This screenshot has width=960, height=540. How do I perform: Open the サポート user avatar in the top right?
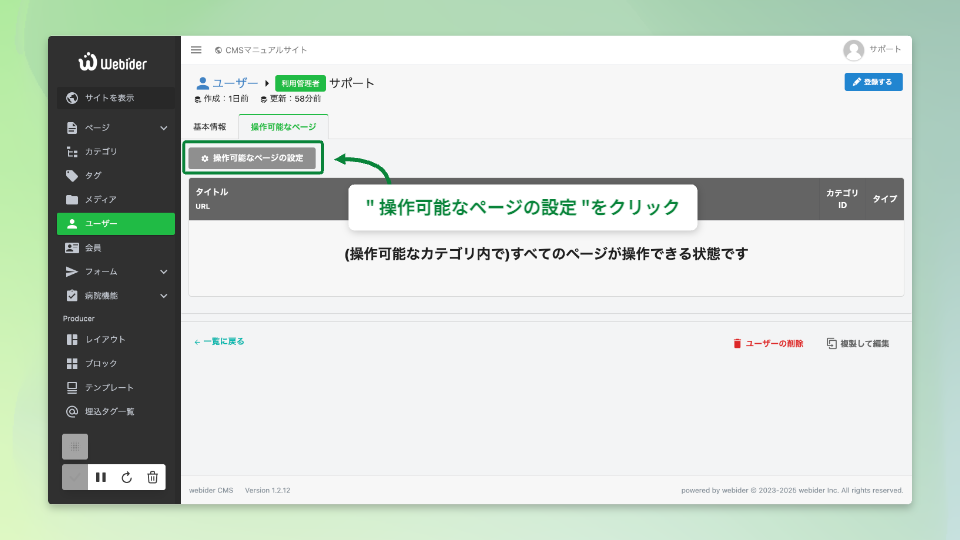pyautogui.click(x=853, y=50)
